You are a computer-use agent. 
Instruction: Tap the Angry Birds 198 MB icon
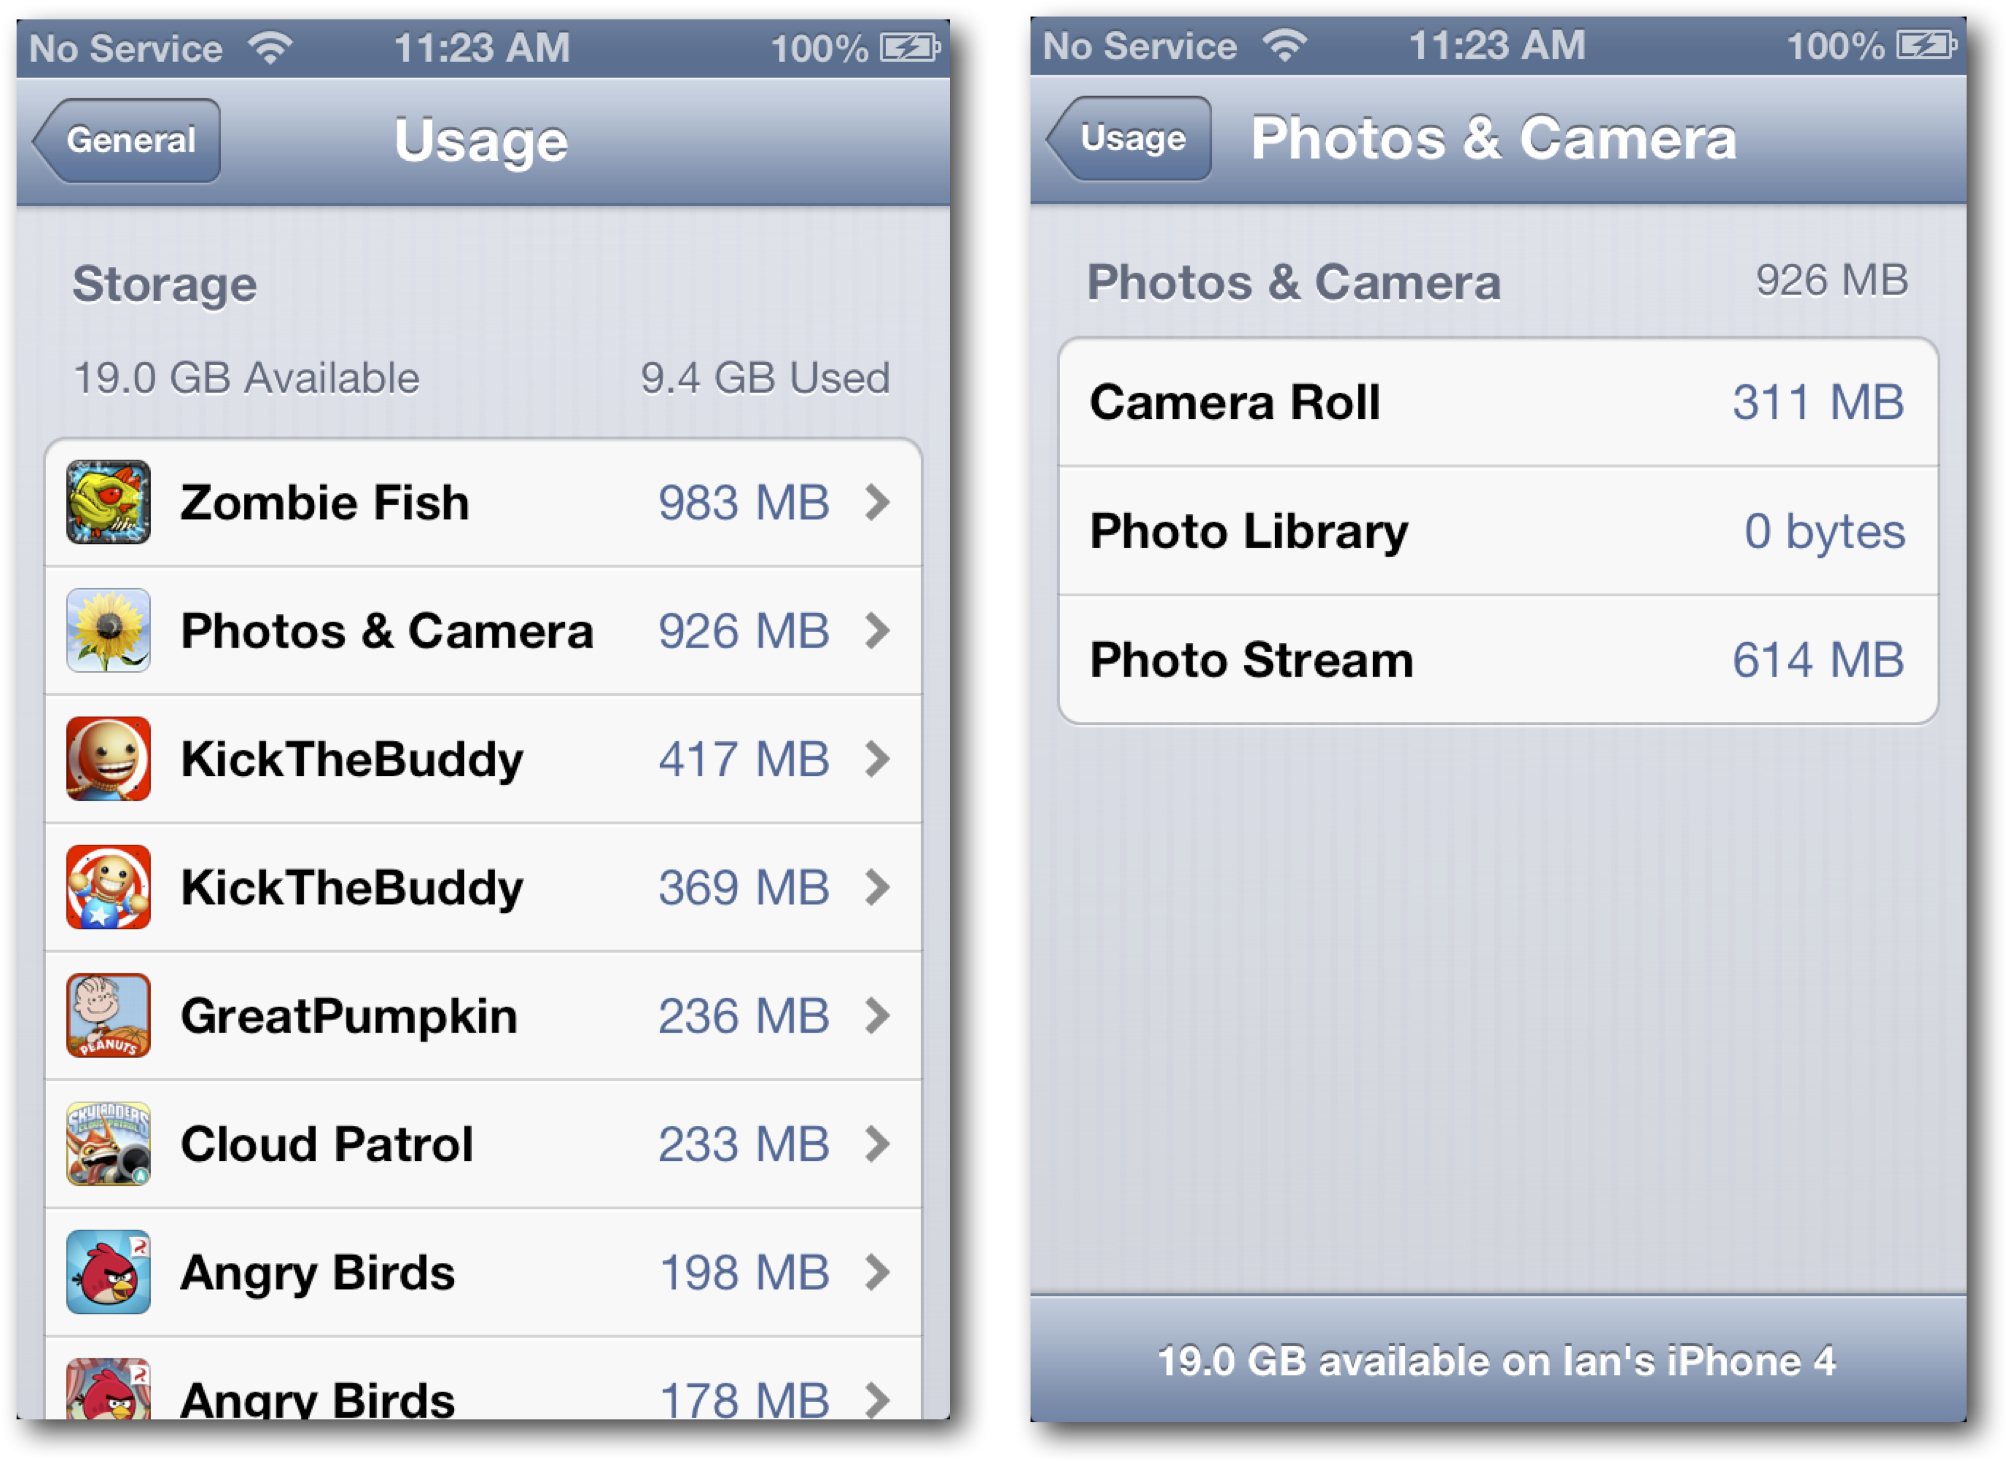(x=108, y=1271)
